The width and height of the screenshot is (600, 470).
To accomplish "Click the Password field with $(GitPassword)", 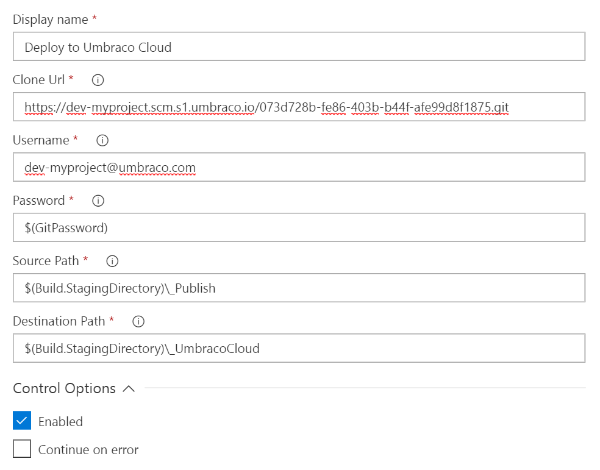I will [299, 228].
